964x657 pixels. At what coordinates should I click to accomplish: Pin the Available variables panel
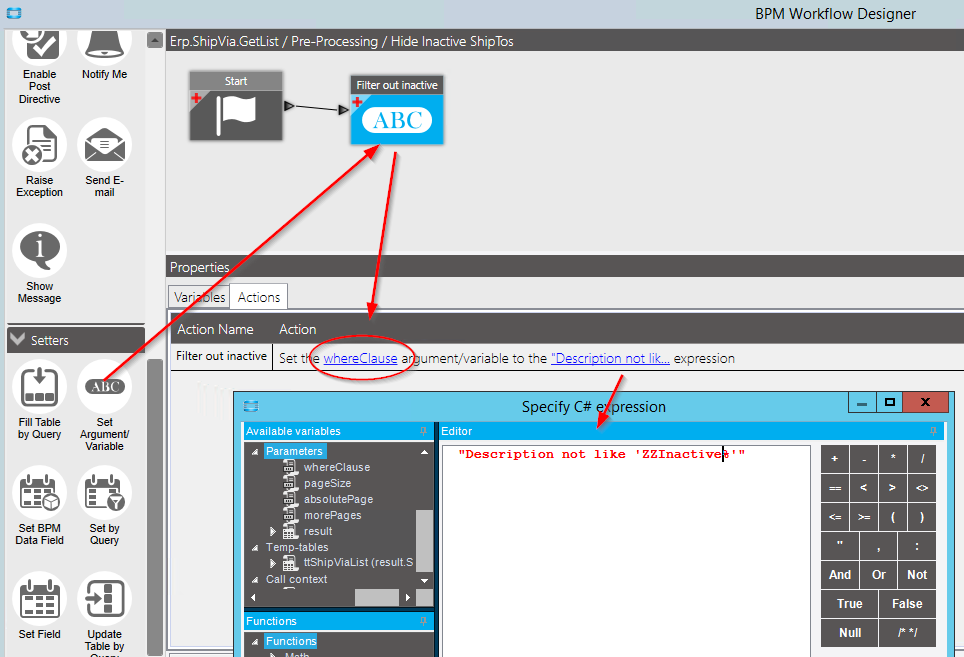423,431
